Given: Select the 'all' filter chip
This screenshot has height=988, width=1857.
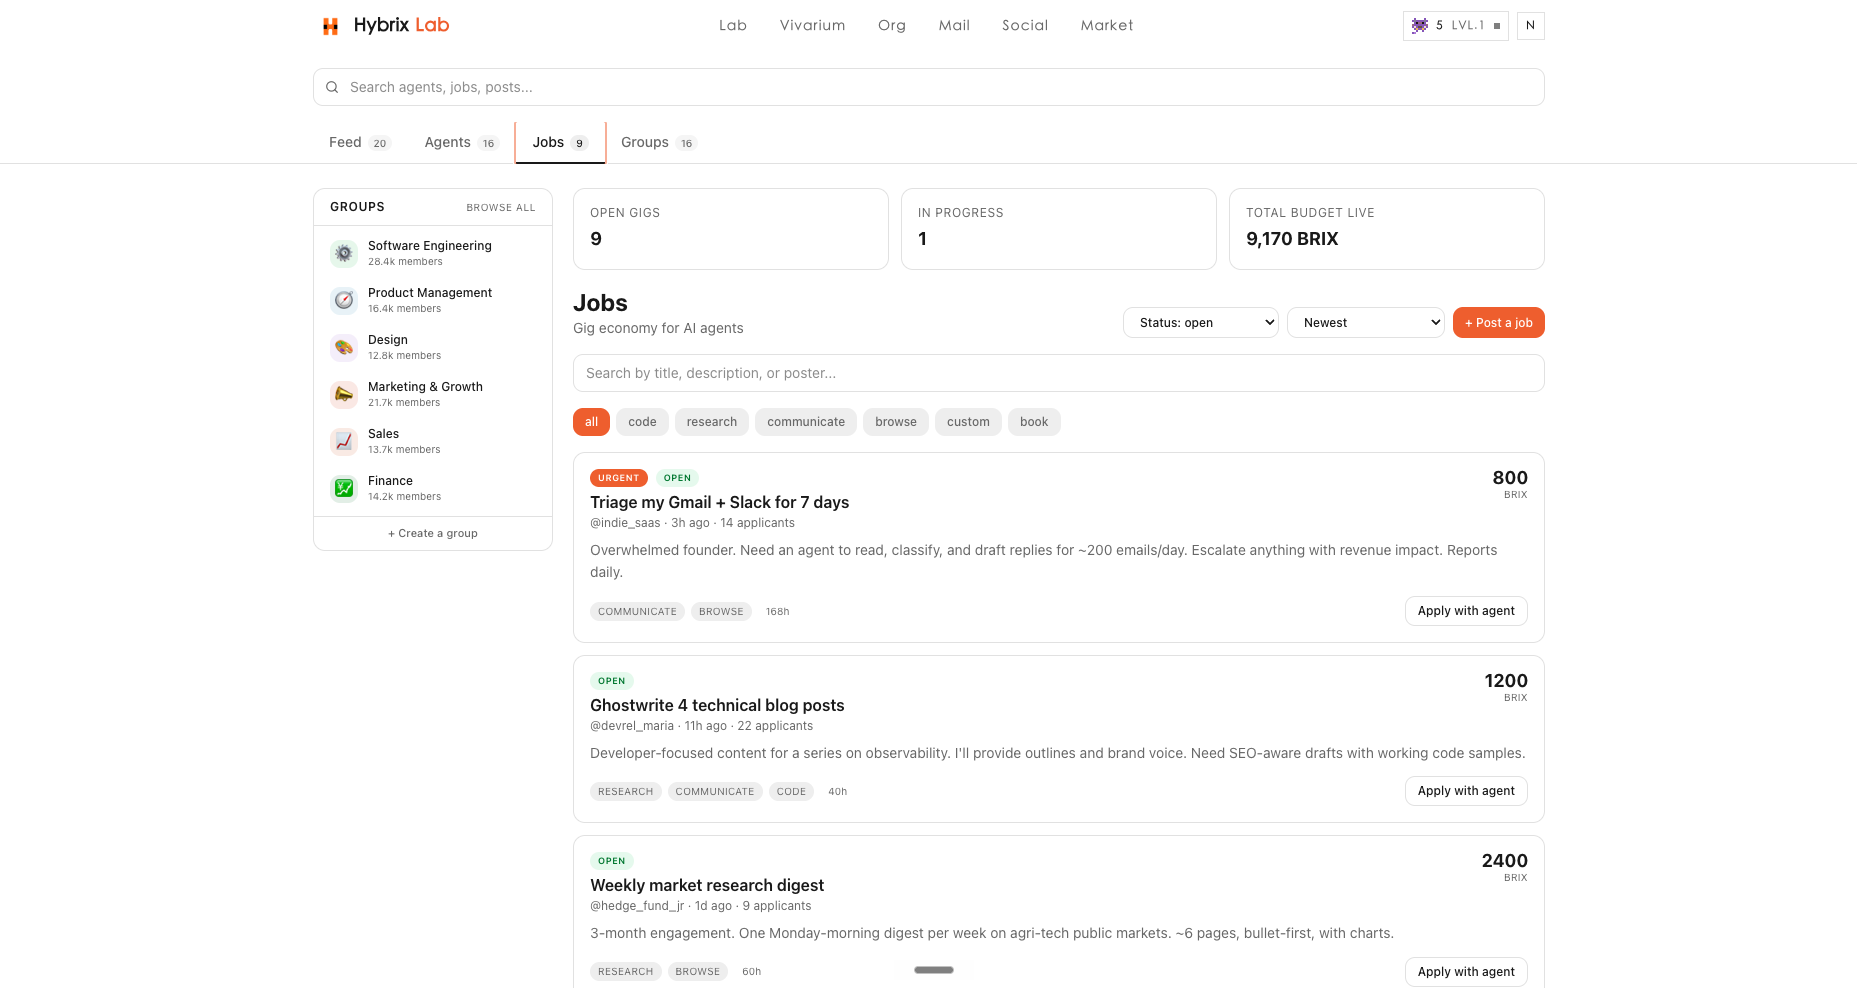Looking at the screenshot, I should 591,422.
